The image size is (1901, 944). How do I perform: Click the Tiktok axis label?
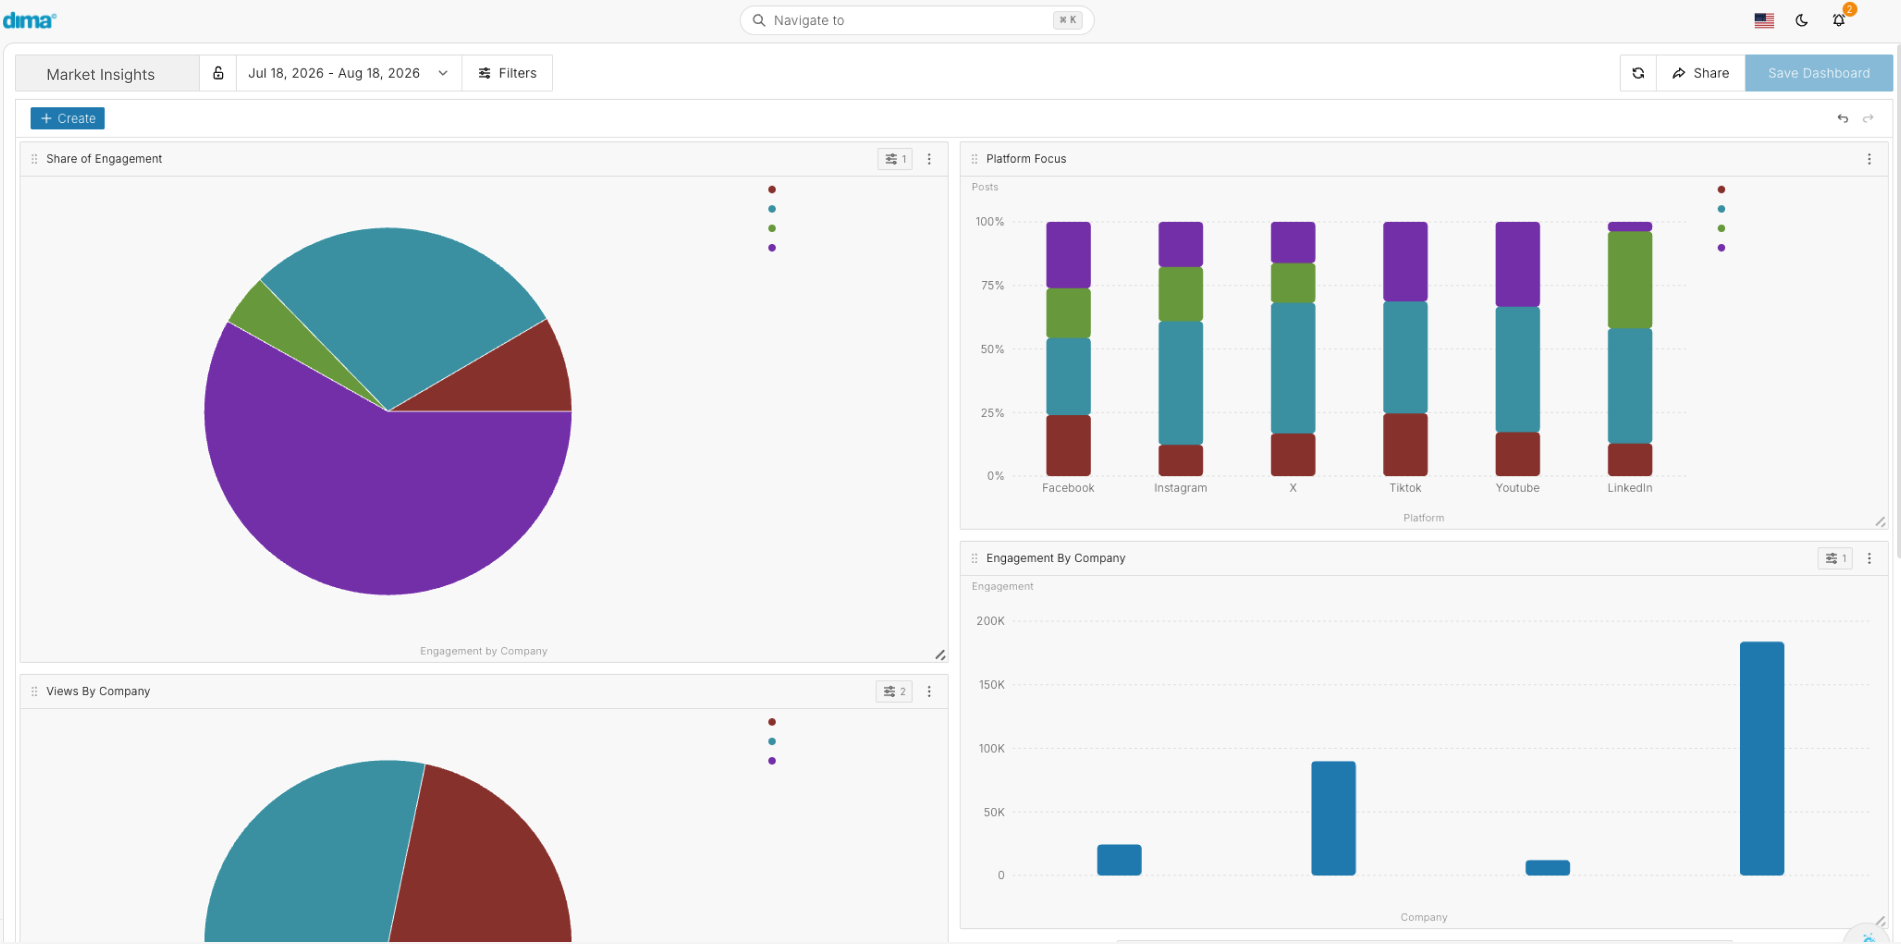click(x=1405, y=488)
